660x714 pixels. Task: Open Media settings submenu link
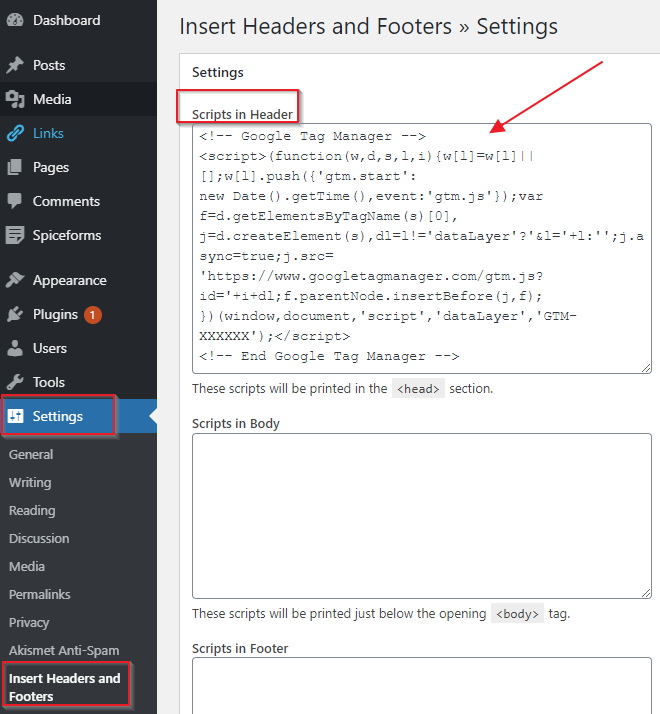tap(27, 566)
